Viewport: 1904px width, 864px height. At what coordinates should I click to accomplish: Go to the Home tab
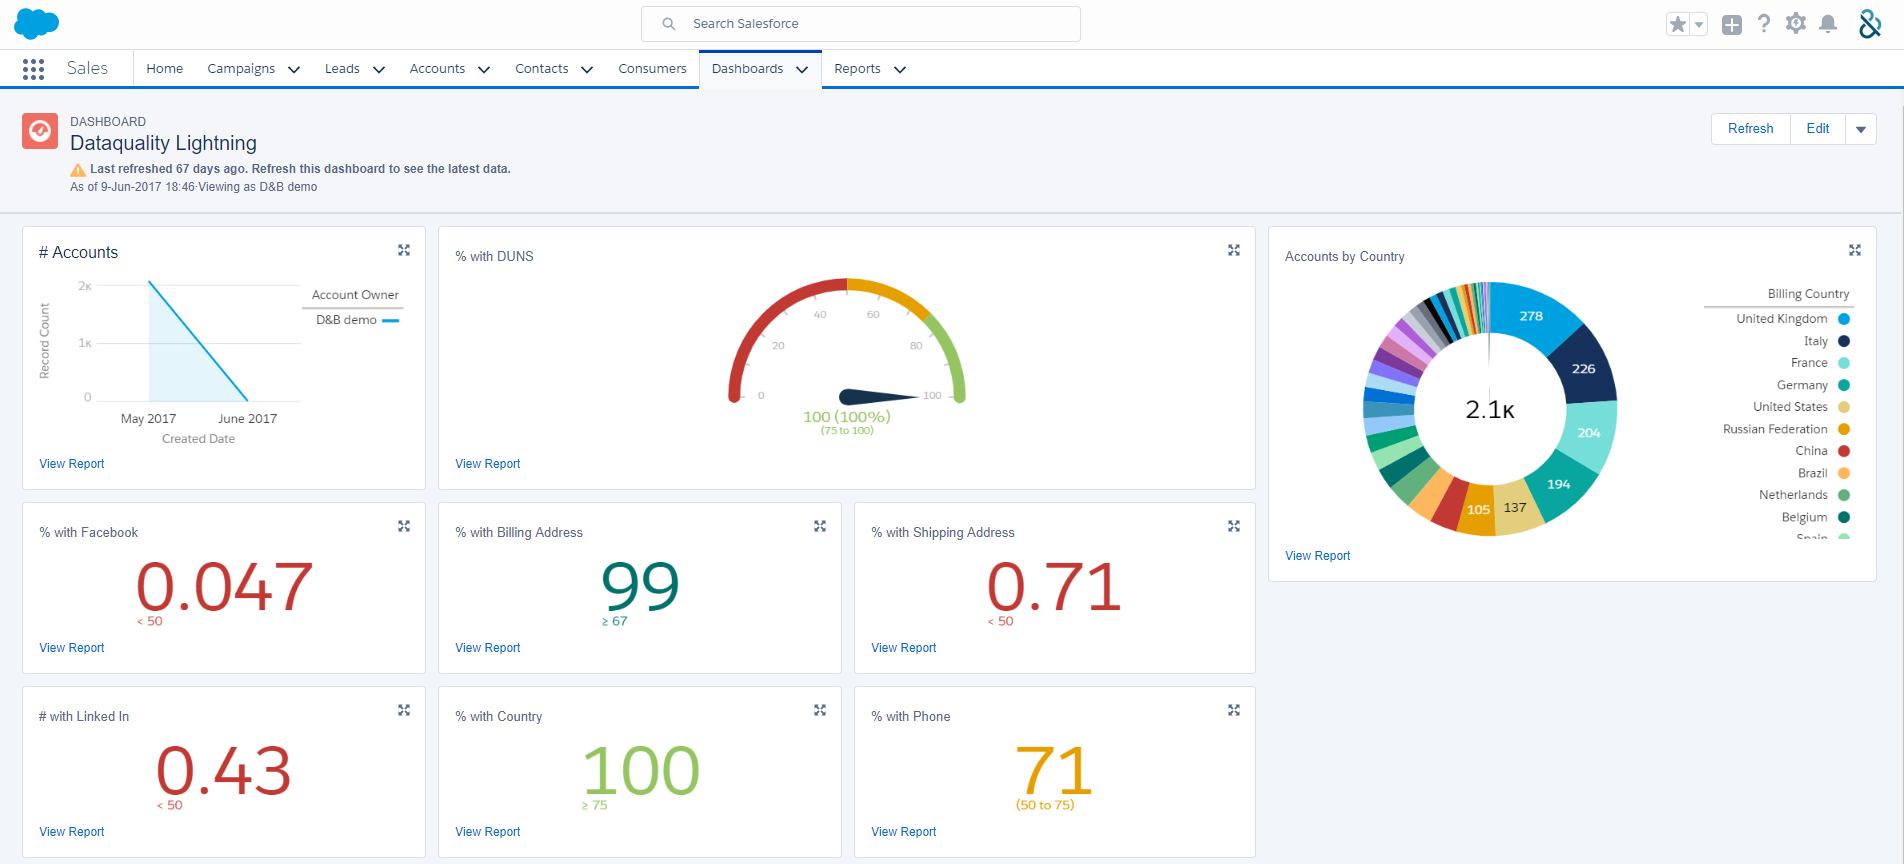coord(165,69)
